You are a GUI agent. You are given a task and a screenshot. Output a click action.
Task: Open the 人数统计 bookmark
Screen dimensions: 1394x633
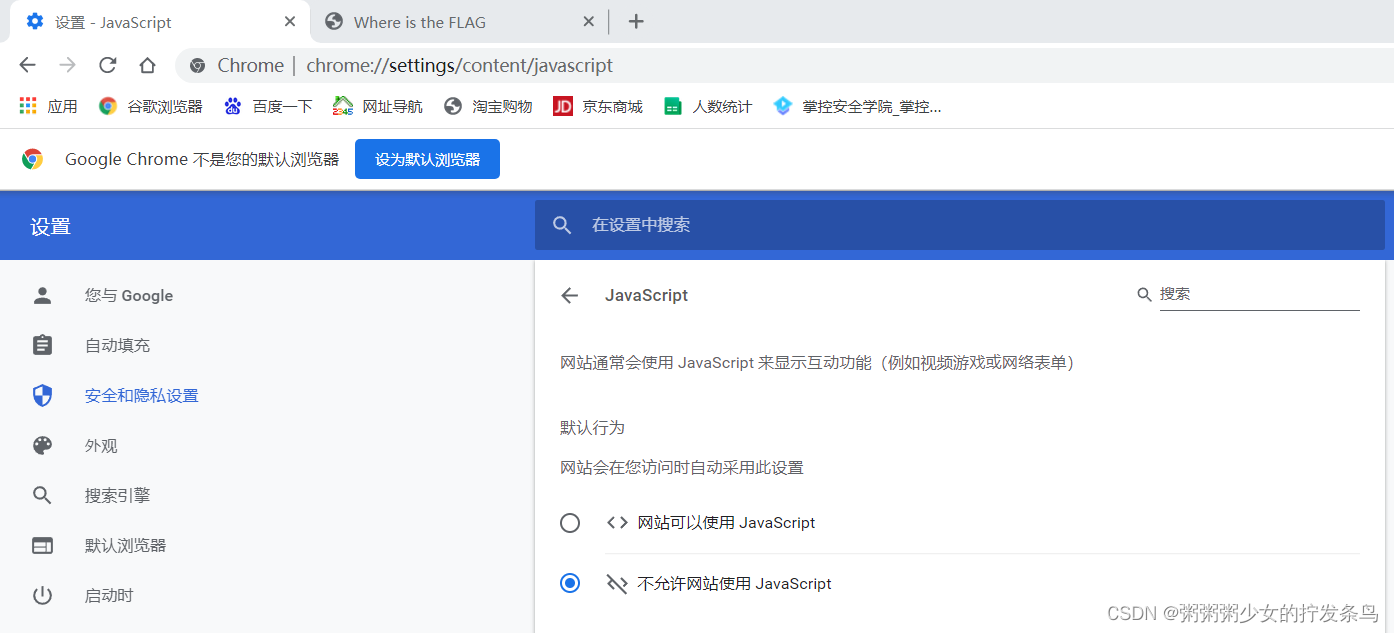pos(708,106)
